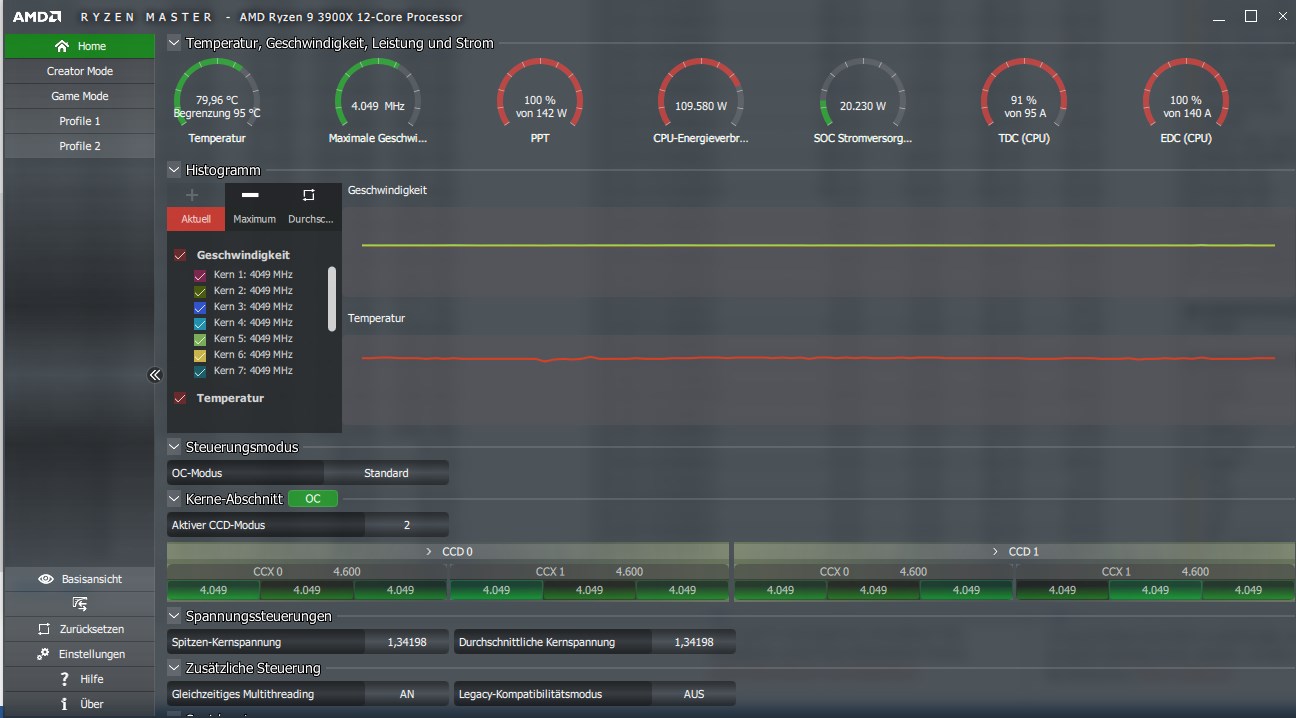The height and width of the screenshot is (718, 1296).
Task: Expand the CCD 0 chevron
Action: (x=429, y=552)
